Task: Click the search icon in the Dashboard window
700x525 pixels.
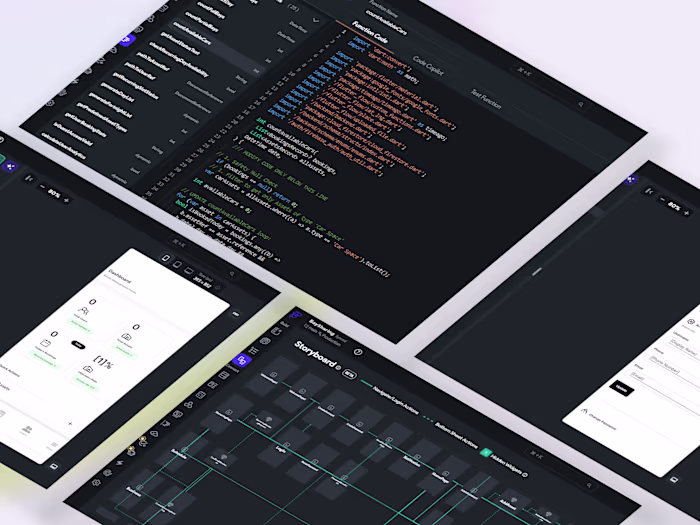Action: (232, 274)
